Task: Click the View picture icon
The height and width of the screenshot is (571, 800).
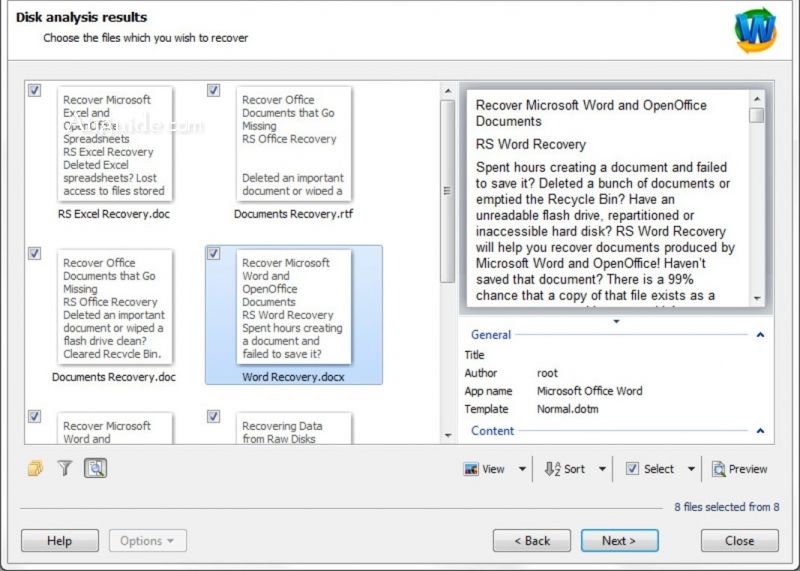Action: 471,469
